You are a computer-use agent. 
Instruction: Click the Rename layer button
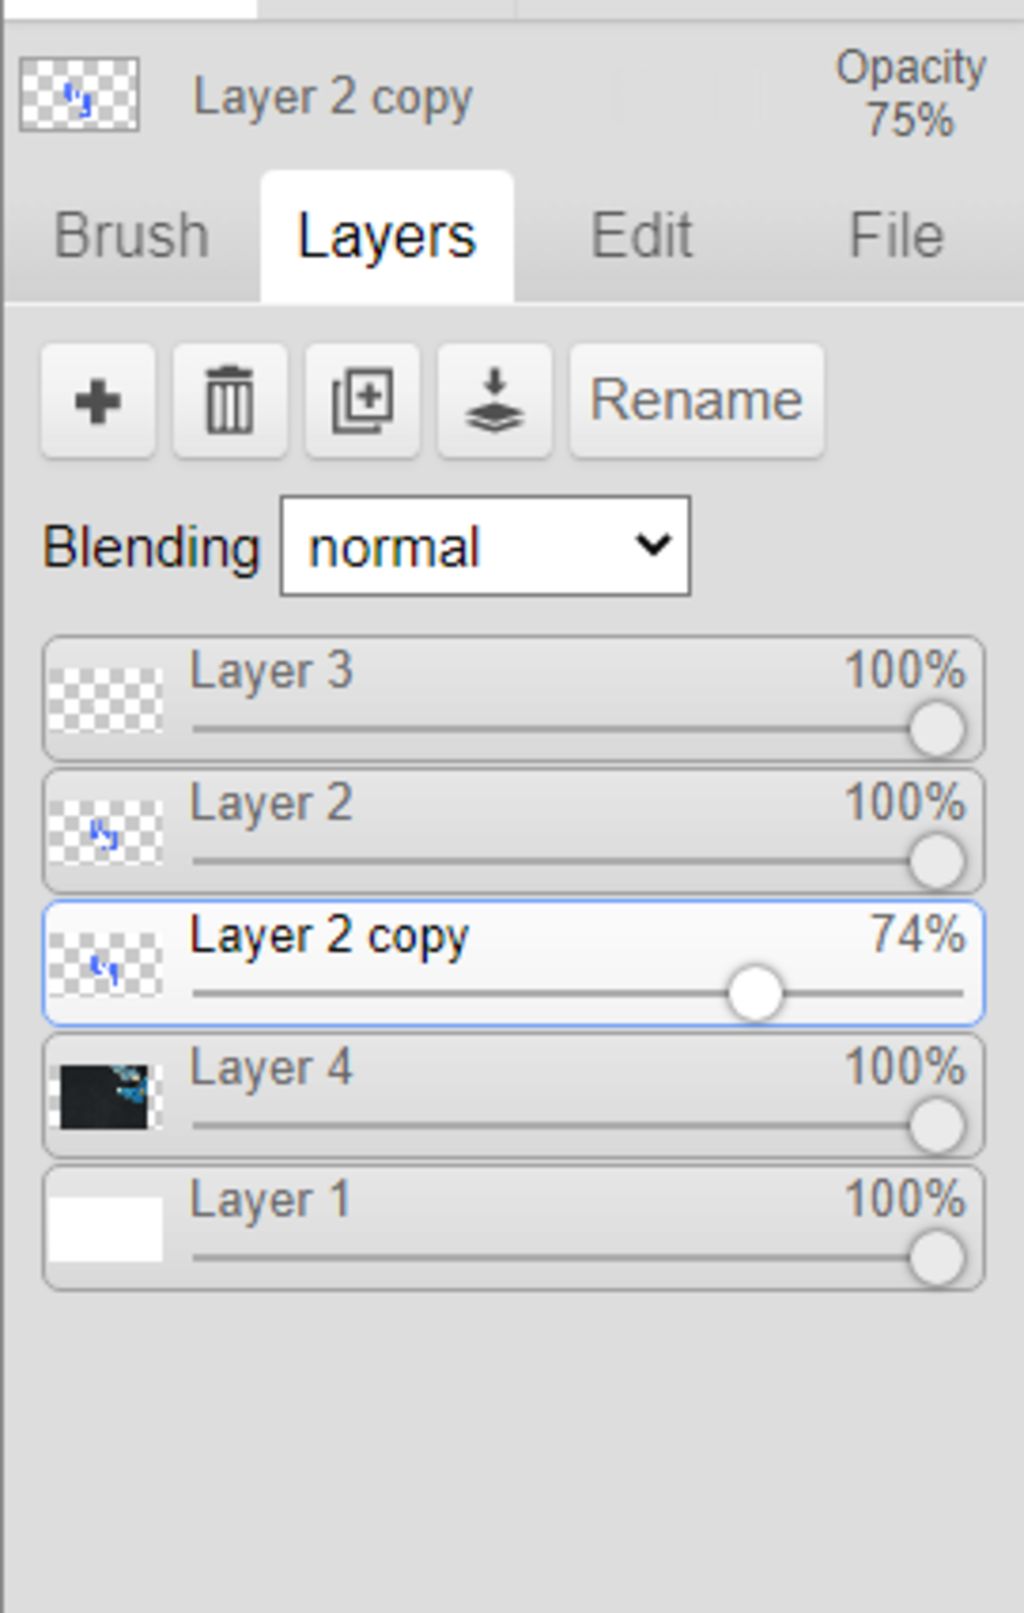click(x=696, y=401)
